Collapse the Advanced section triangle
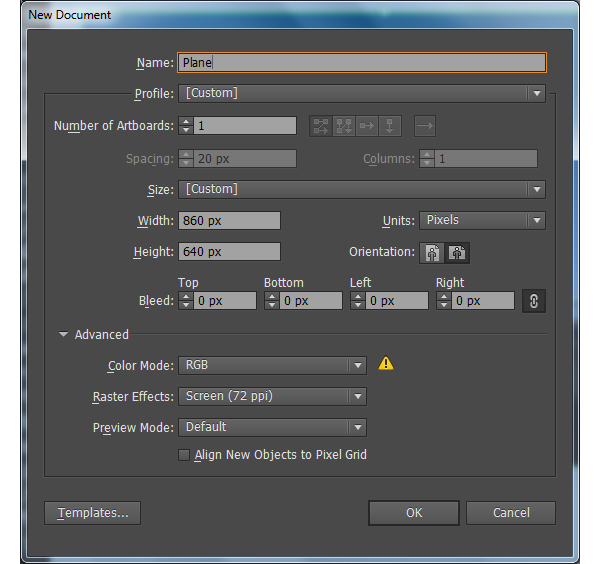The height and width of the screenshot is (564, 600). point(64,334)
